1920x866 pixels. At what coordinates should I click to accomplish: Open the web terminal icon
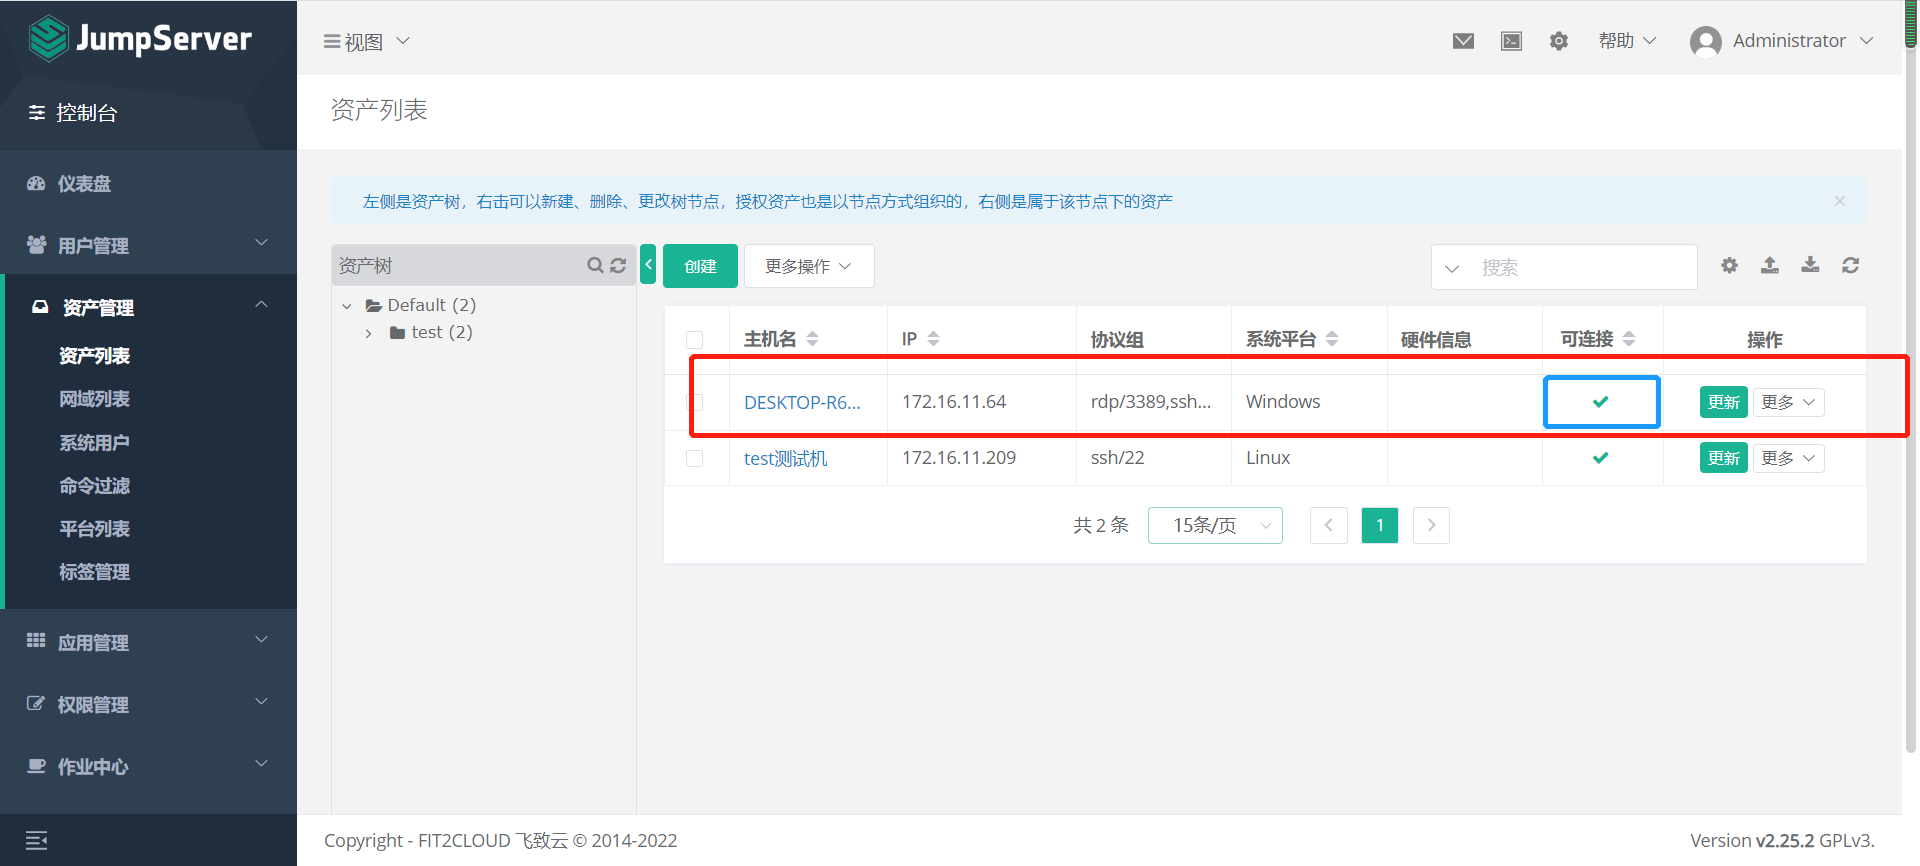[x=1511, y=41]
